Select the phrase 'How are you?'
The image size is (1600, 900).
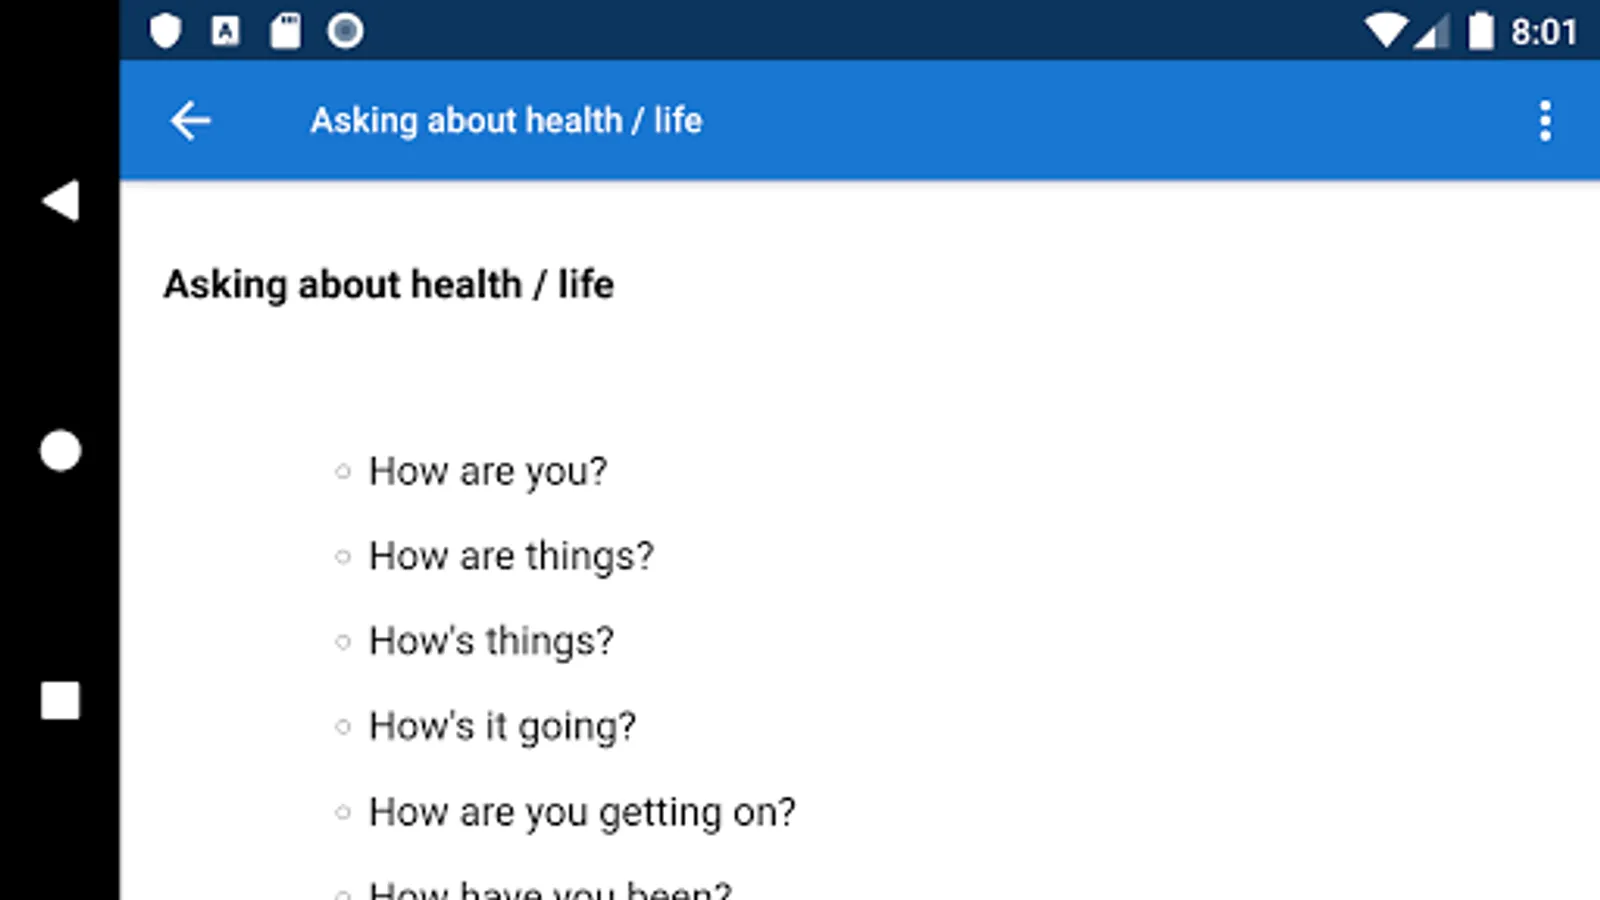[x=487, y=471]
